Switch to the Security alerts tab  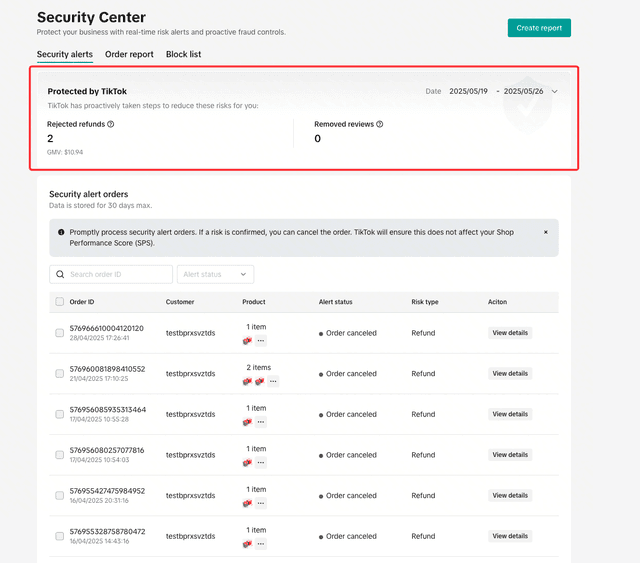pyautogui.click(x=65, y=54)
